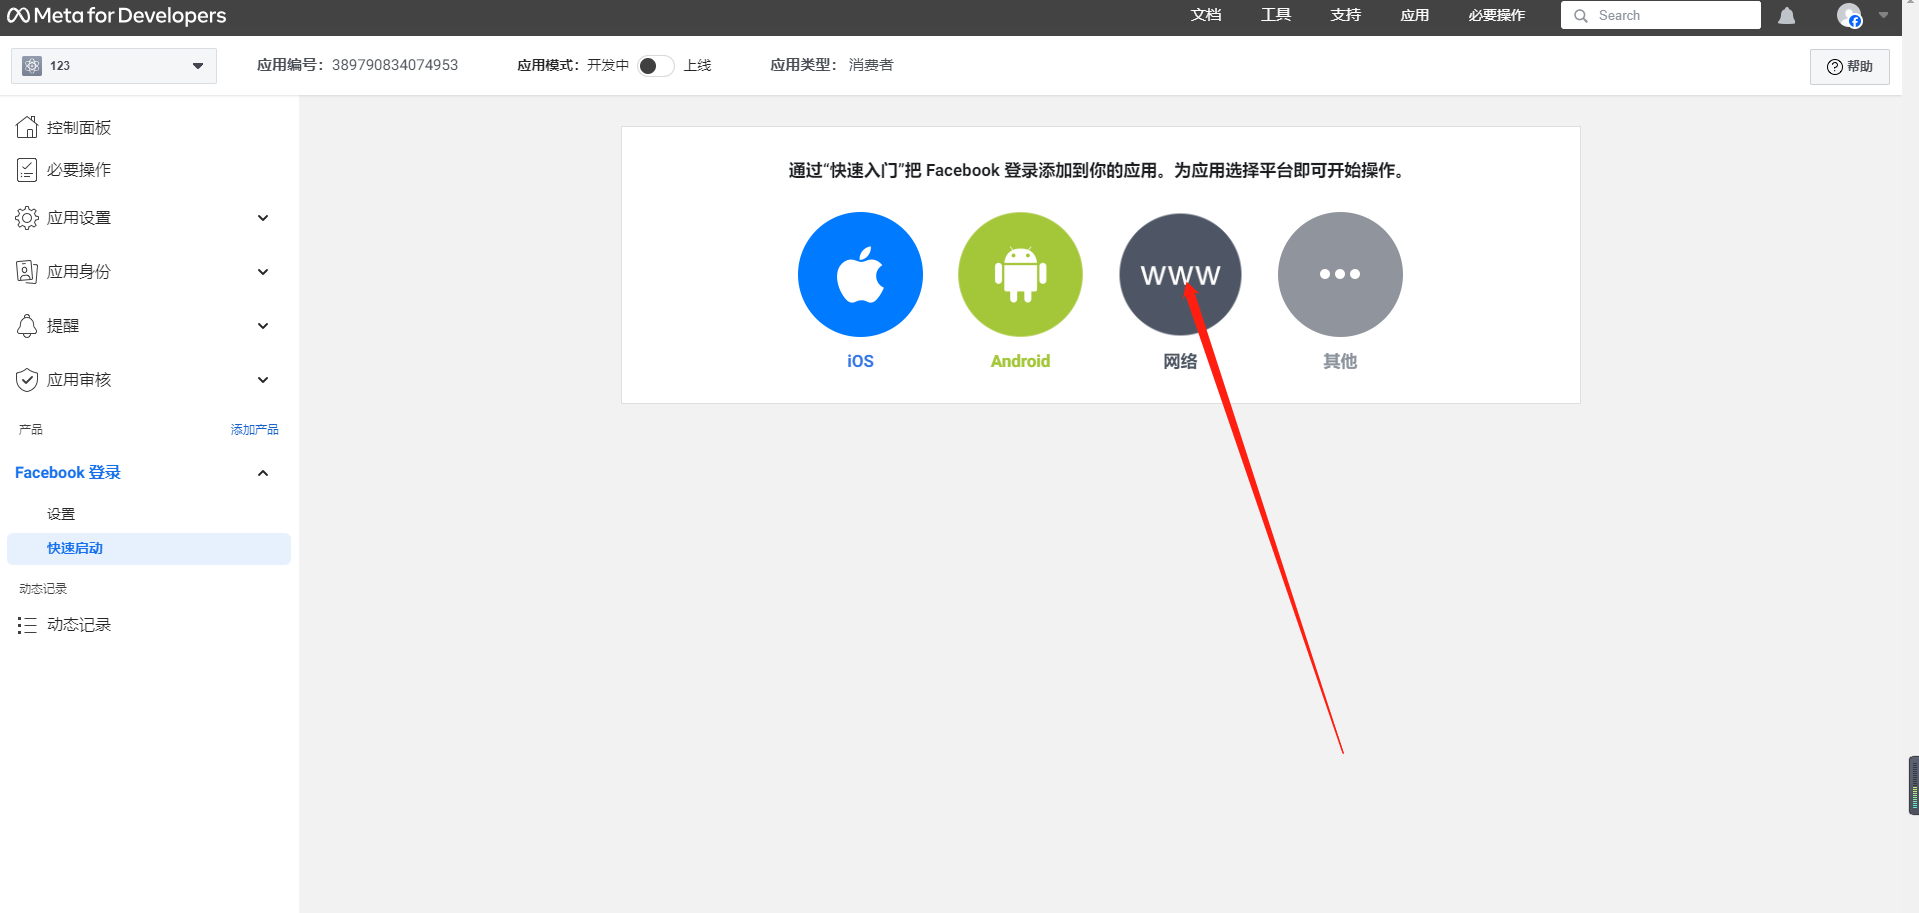Click the iOS text label
1919x913 pixels.
(860, 361)
